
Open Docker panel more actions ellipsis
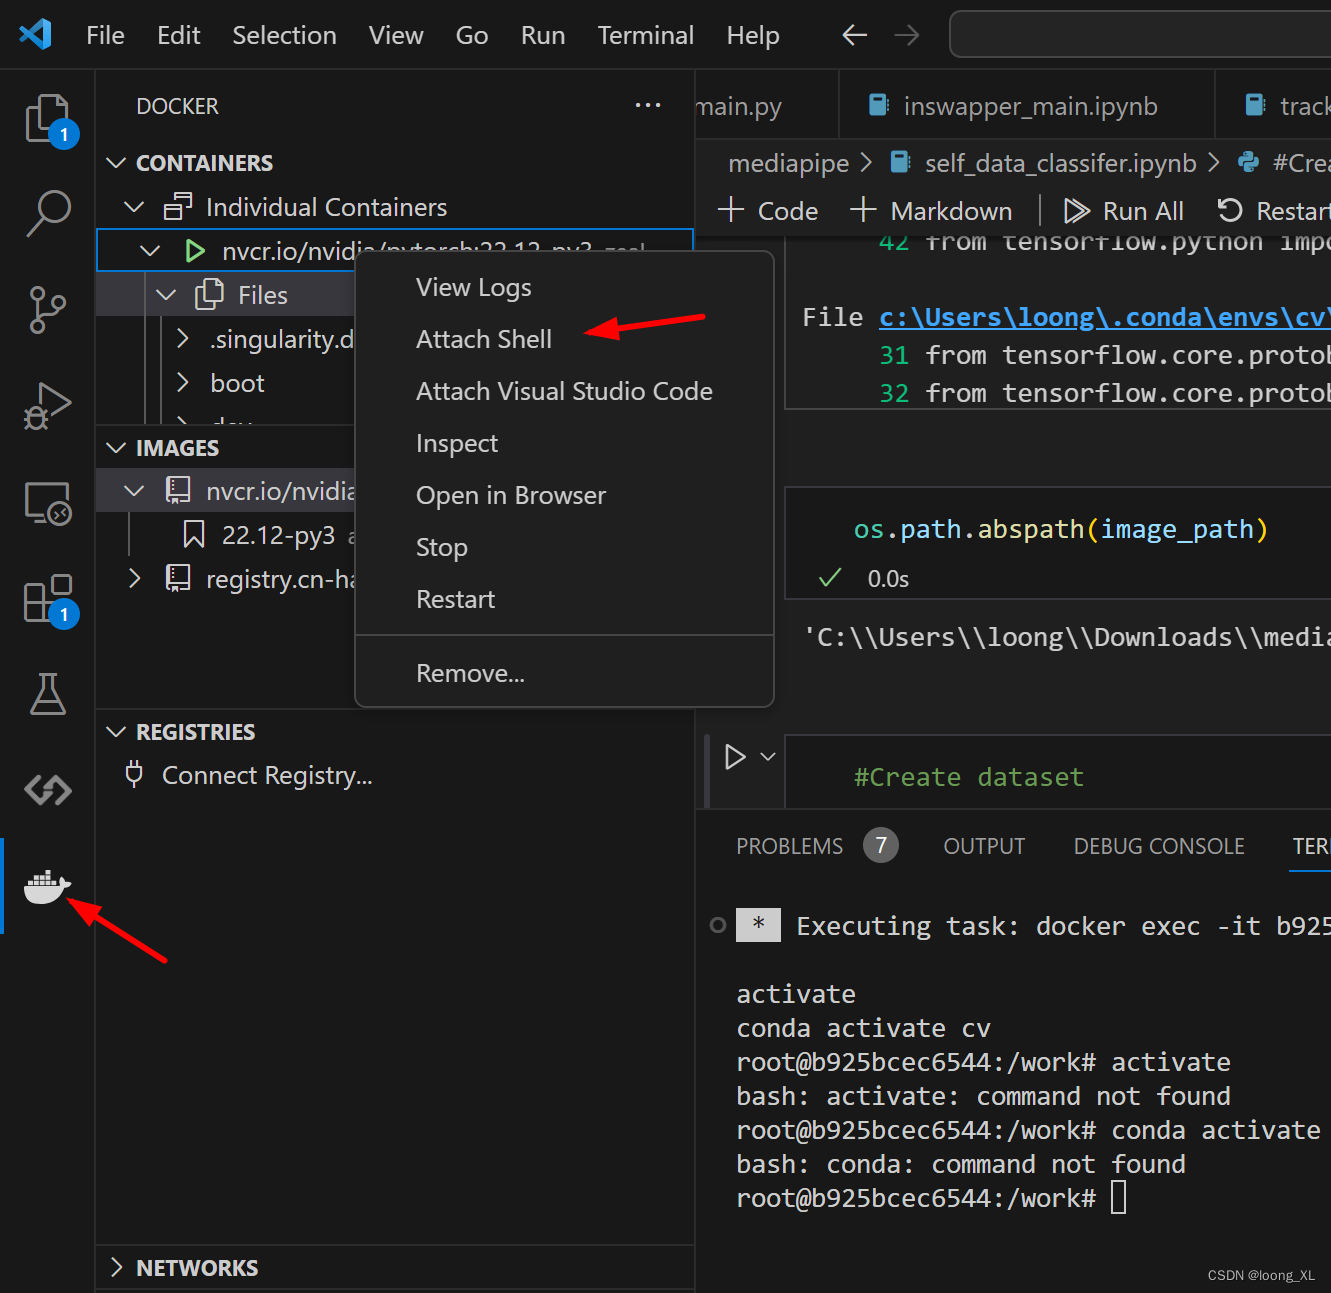[x=648, y=105]
